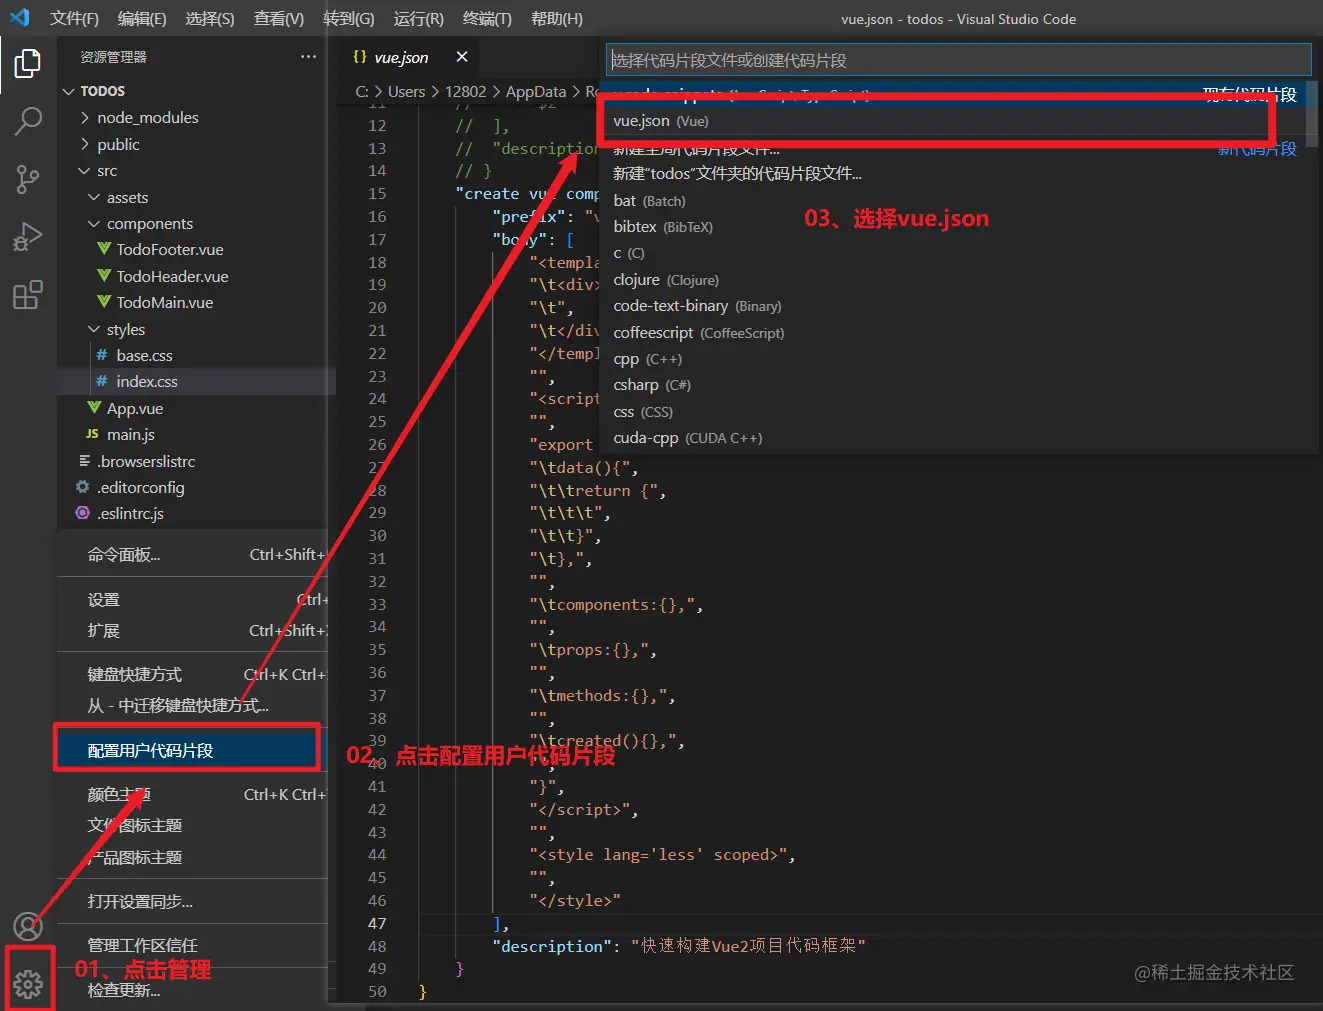This screenshot has height=1011, width=1323.
Task: Click 颜色主题 in the manage menu
Action: 119,795
